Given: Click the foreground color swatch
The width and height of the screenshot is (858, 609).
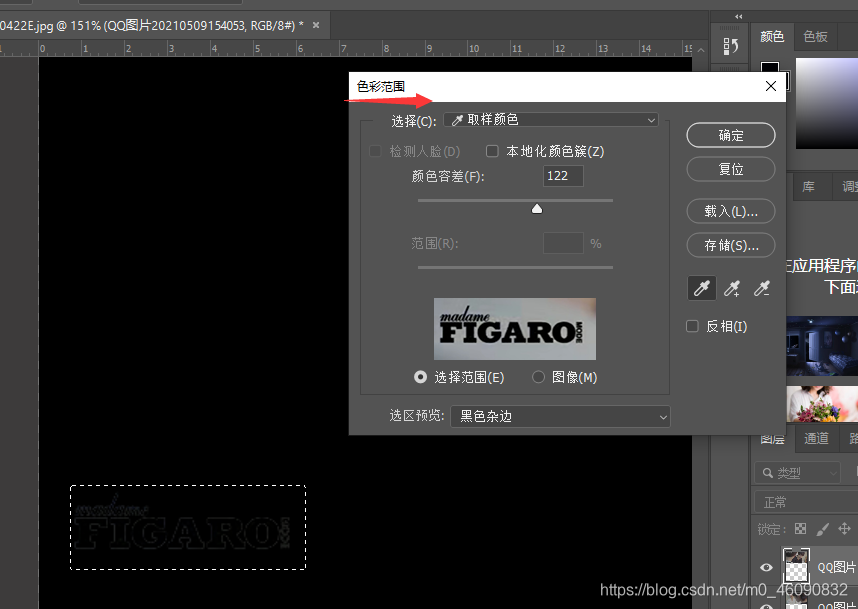Looking at the screenshot, I should [x=769, y=68].
